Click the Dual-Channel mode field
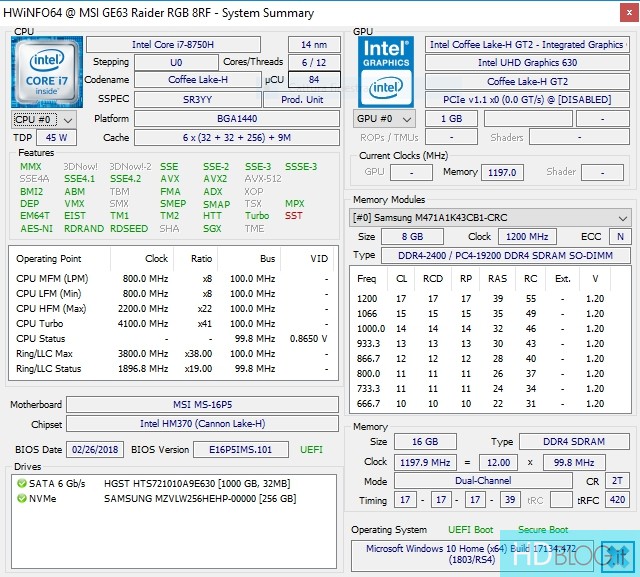Image resolution: width=640 pixels, height=577 pixels. point(483,481)
